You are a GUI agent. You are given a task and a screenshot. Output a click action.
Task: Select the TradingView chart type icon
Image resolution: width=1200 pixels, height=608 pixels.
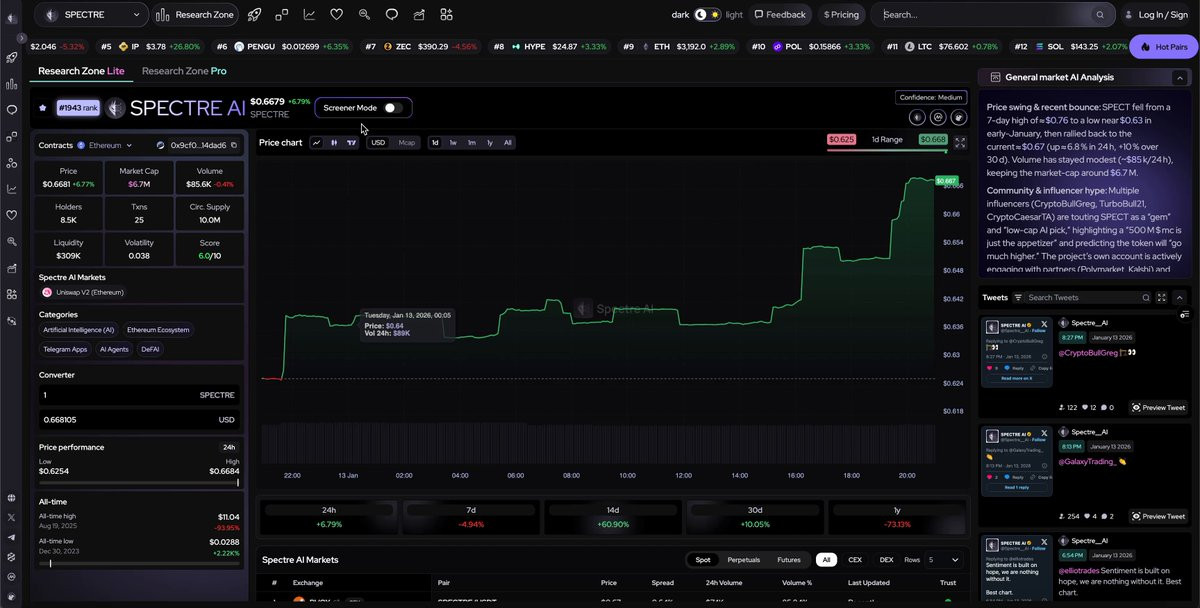[x=351, y=143]
